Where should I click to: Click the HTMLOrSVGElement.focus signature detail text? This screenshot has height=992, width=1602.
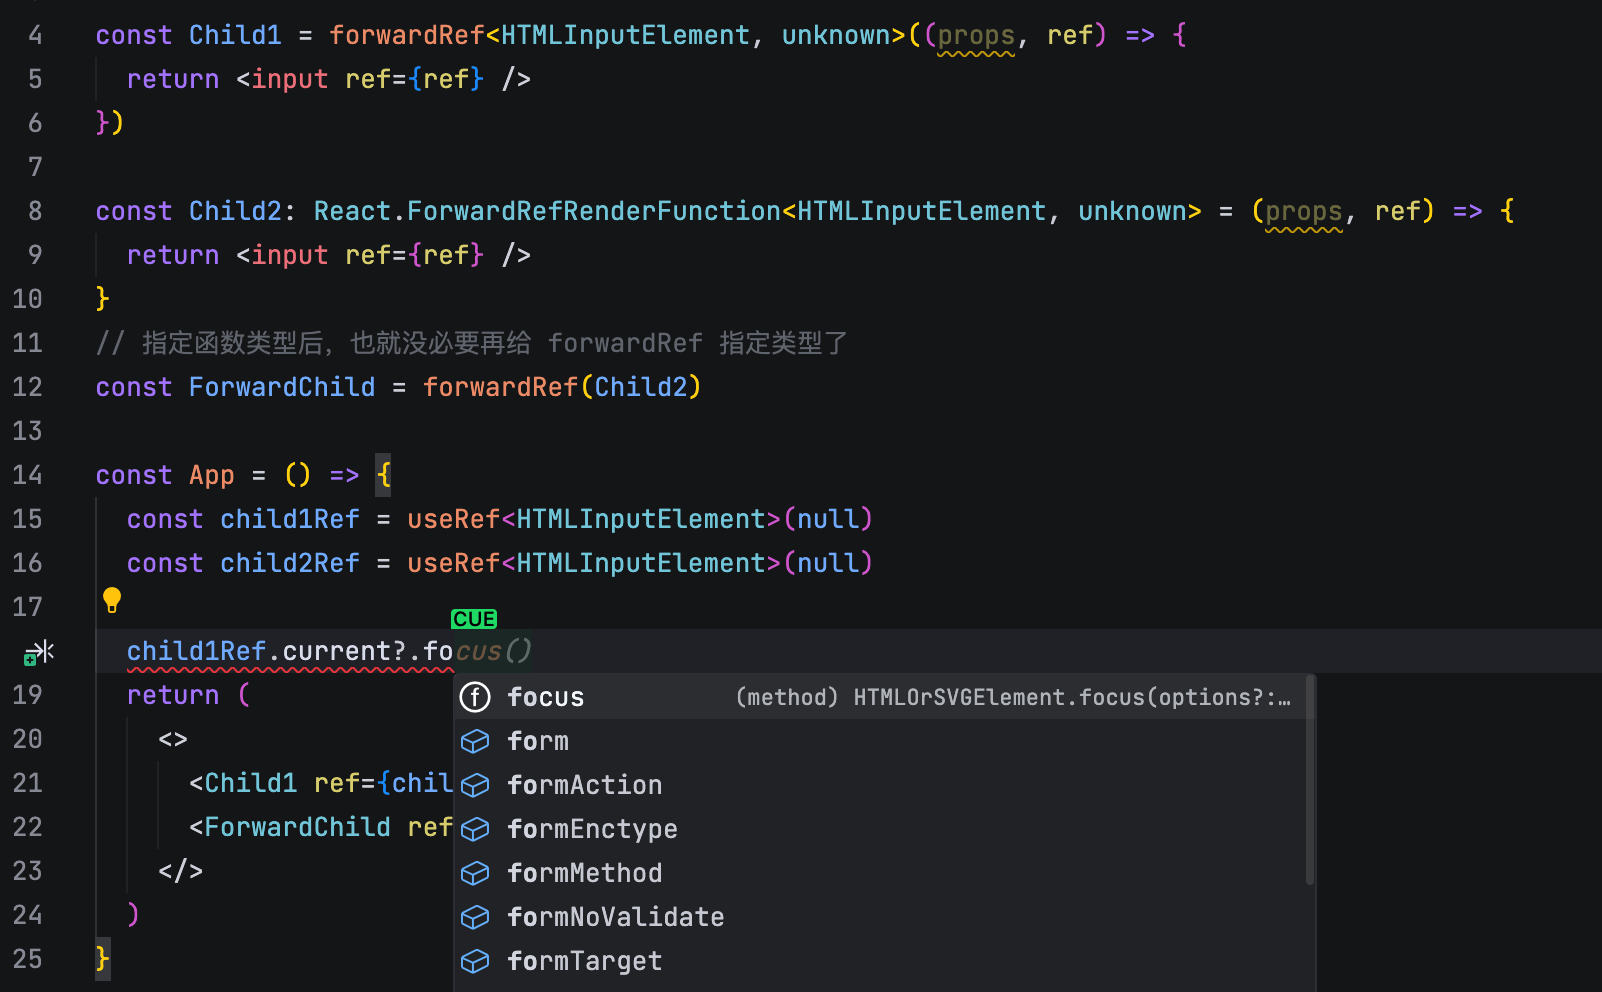pos(1070,697)
